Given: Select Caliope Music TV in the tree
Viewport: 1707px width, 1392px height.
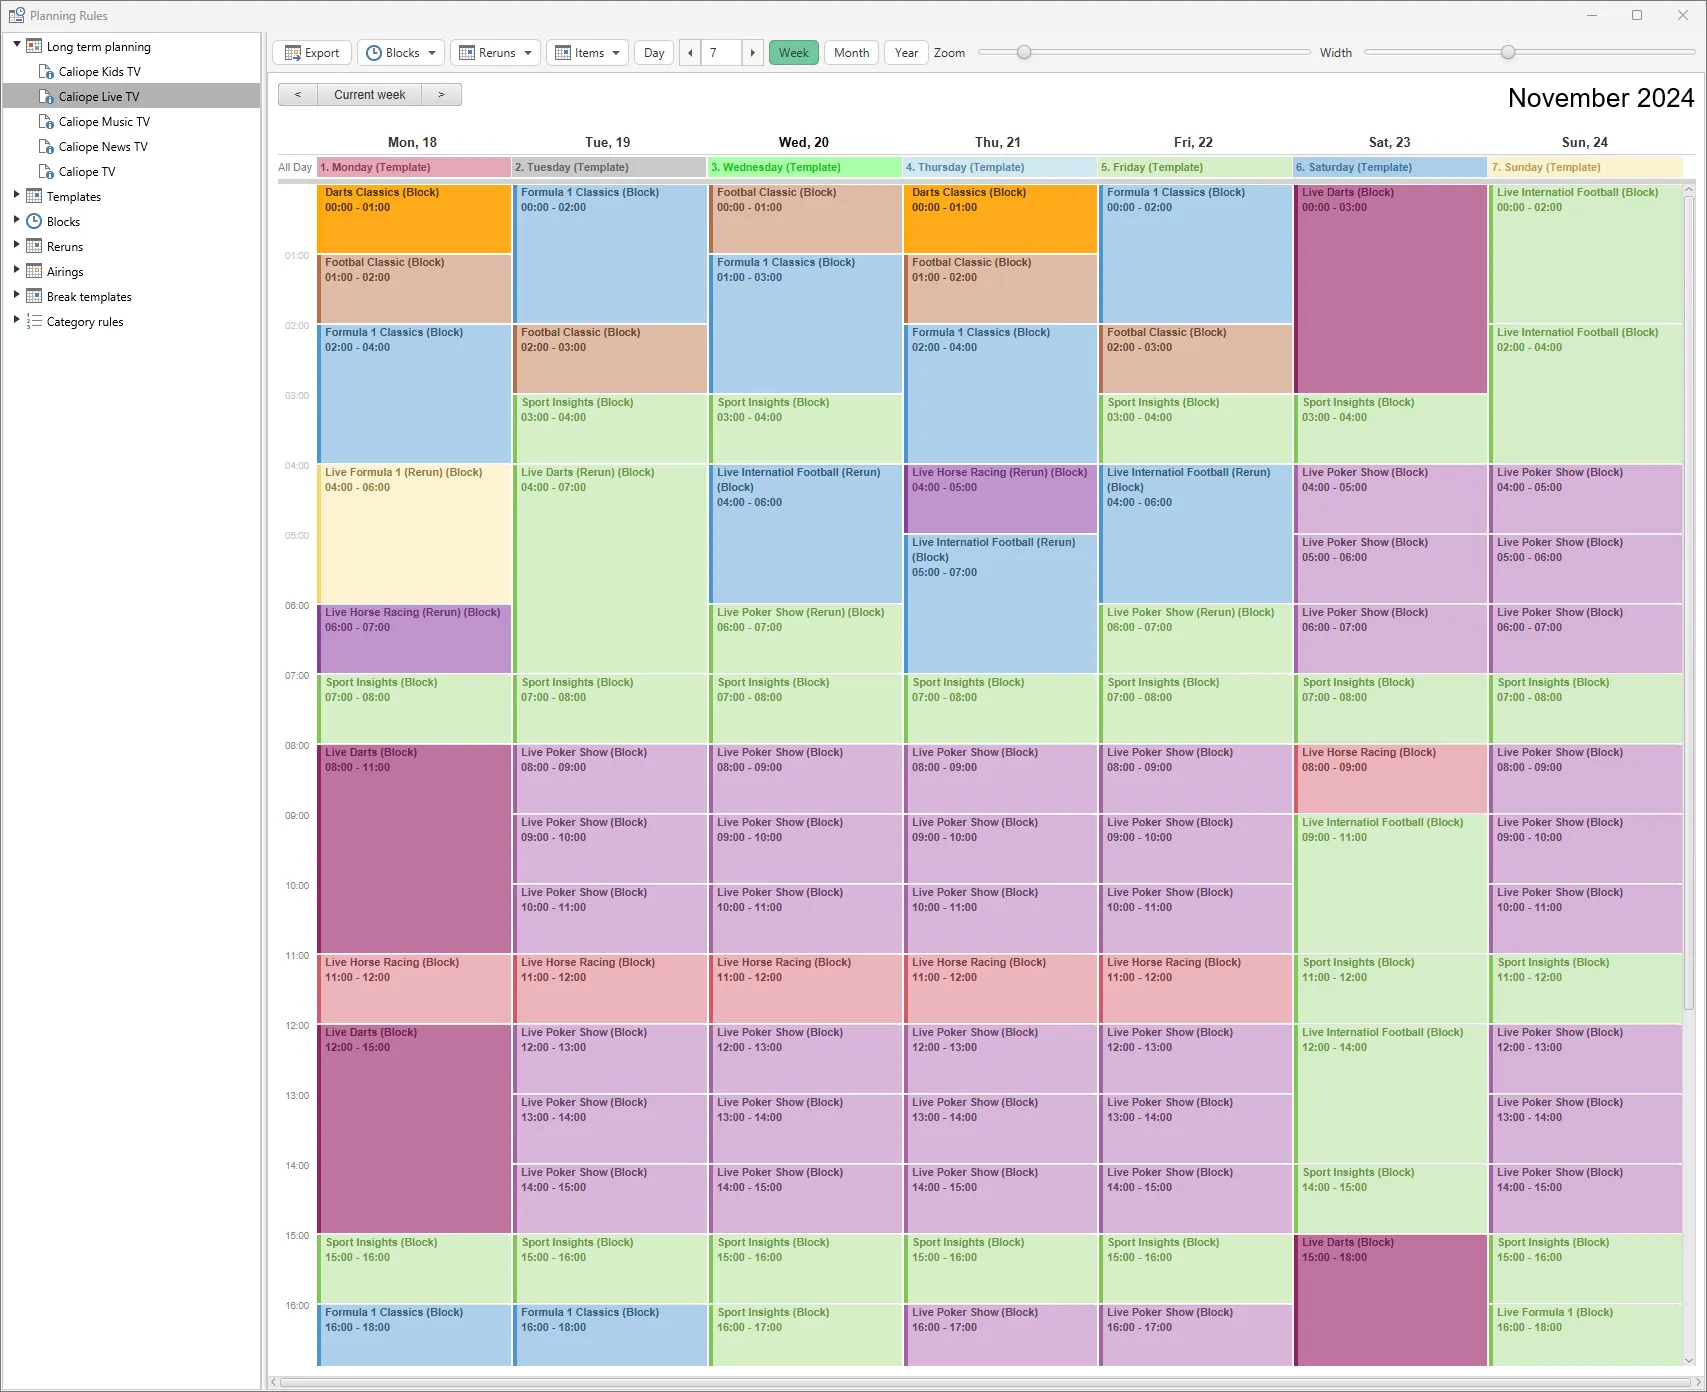Looking at the screenshot, I should [104, 122].
